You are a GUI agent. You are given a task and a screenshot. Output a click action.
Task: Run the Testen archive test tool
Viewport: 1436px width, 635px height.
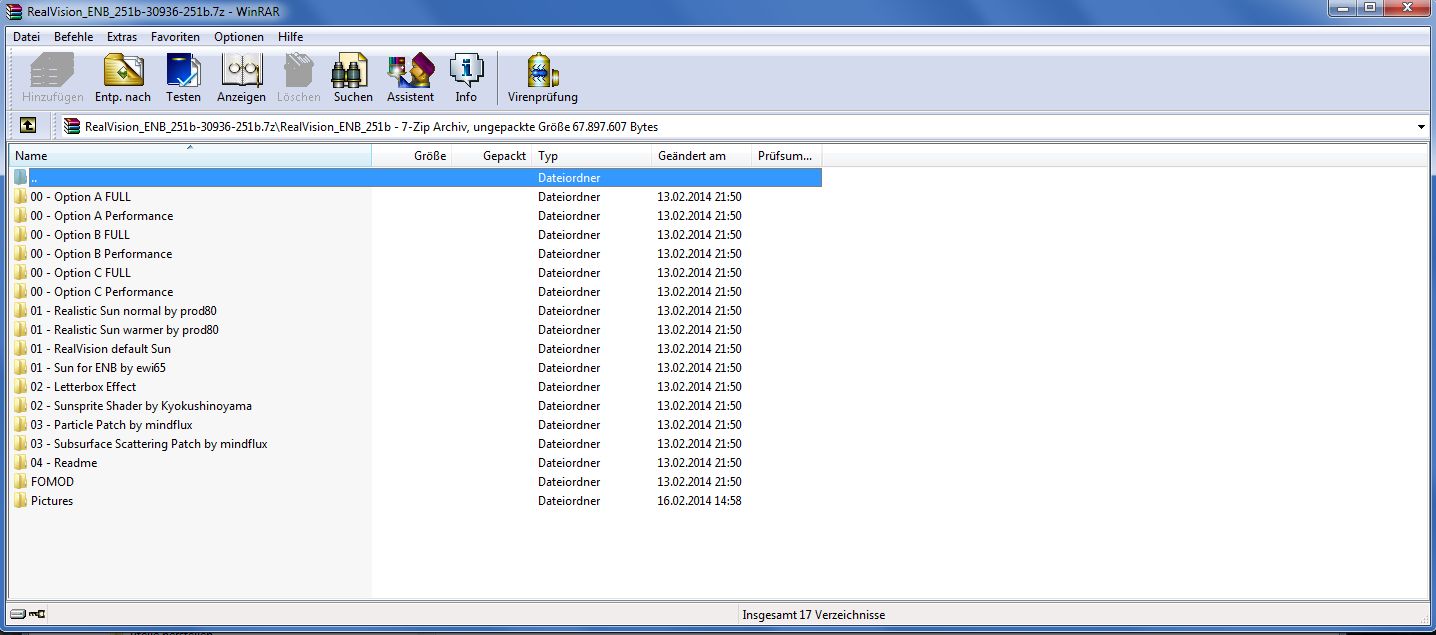[x=183, y=77]
